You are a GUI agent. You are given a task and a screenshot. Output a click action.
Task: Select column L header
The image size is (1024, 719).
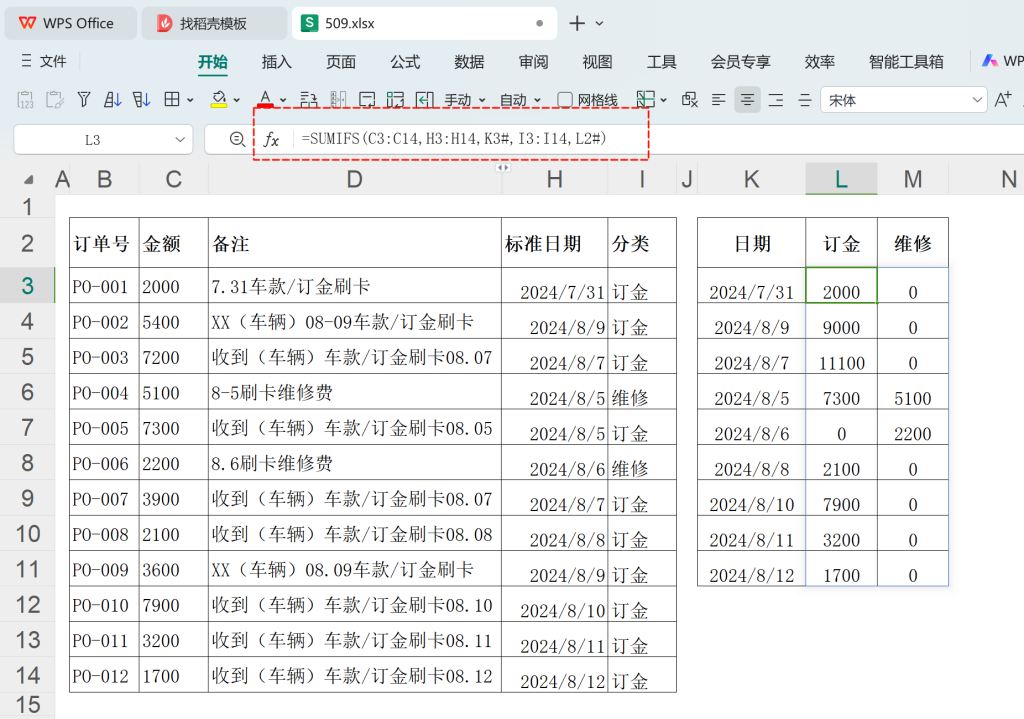pos(841,179)
